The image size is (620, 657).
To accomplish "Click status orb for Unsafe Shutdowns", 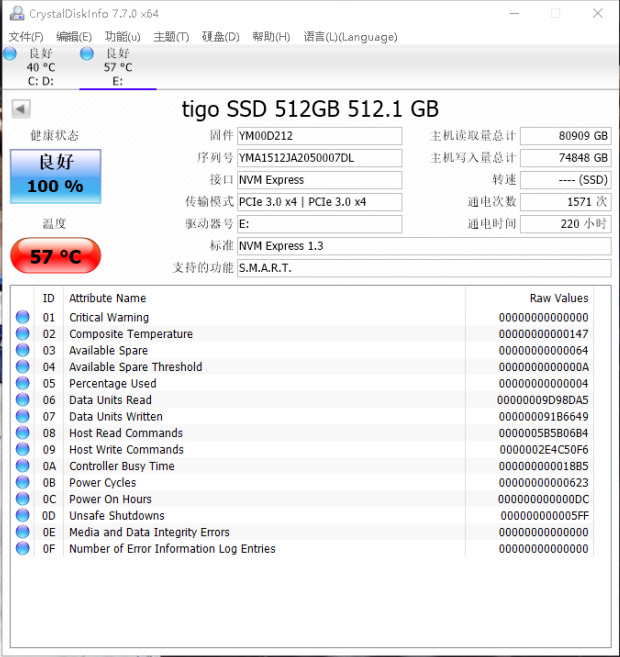I will pyautogui.click(x=23, y=515).
